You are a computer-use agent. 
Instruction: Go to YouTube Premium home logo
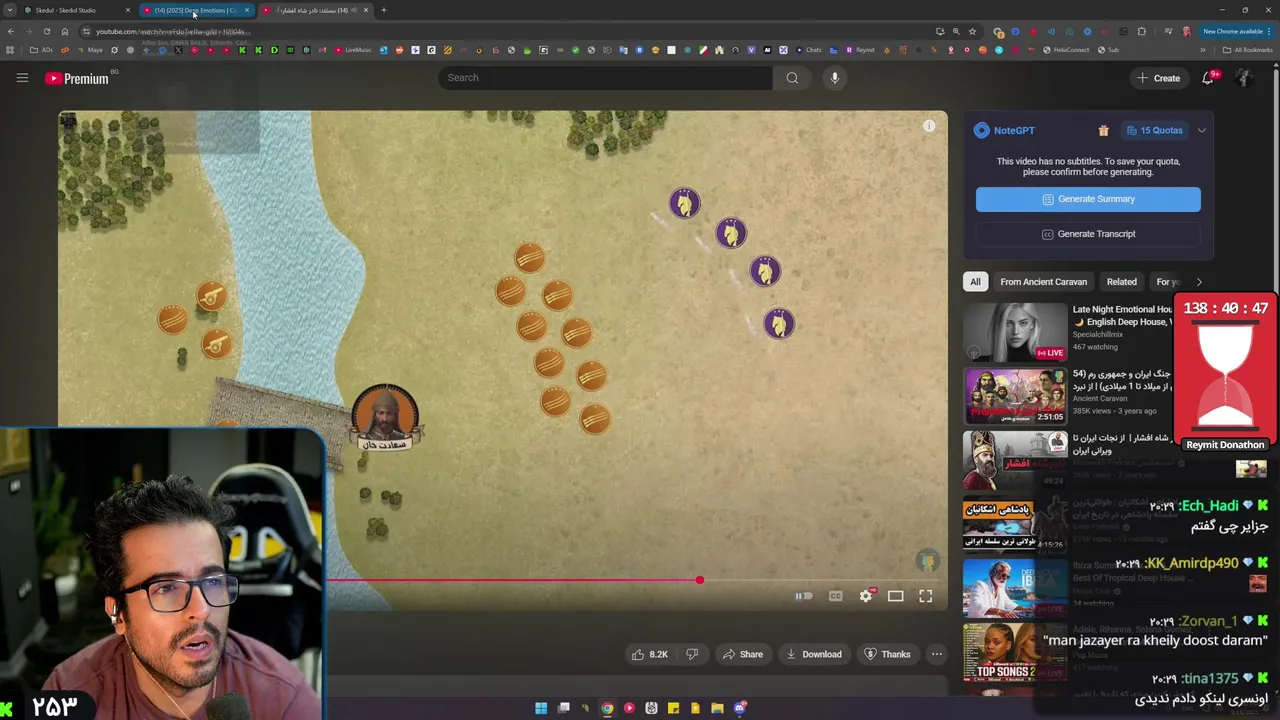(77, 78)
